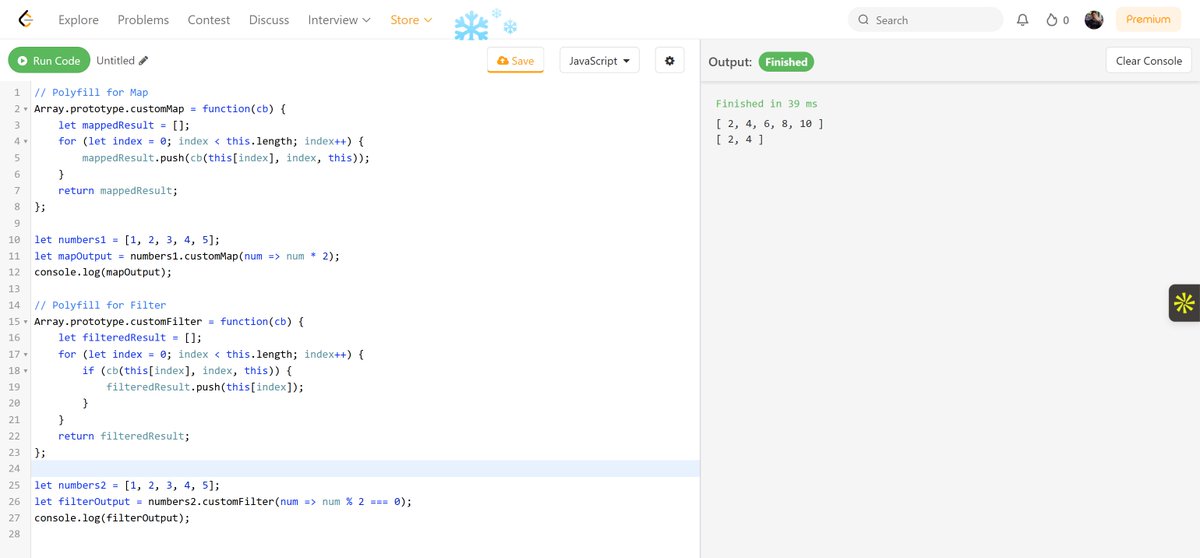Go to the Explore page
1200x558 pixels.
pos(78,20)
